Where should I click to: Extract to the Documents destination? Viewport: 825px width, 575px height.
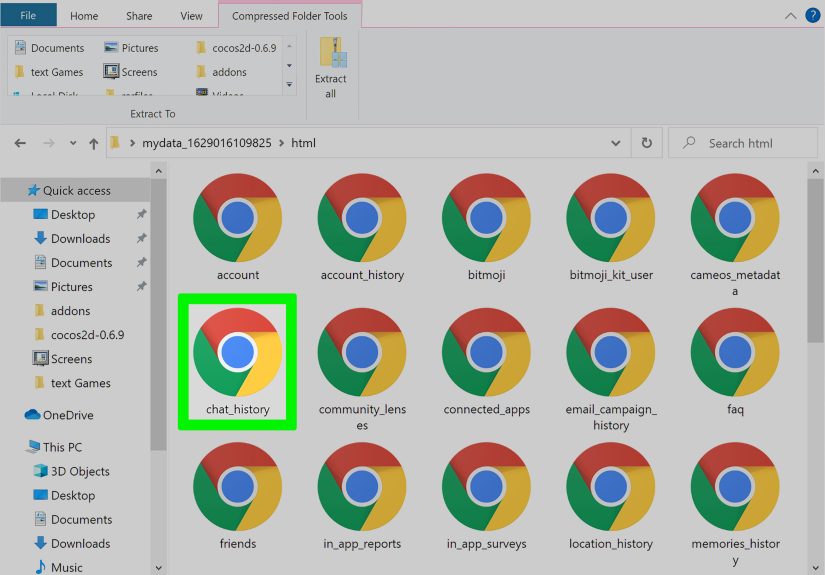tap(49, 48)
